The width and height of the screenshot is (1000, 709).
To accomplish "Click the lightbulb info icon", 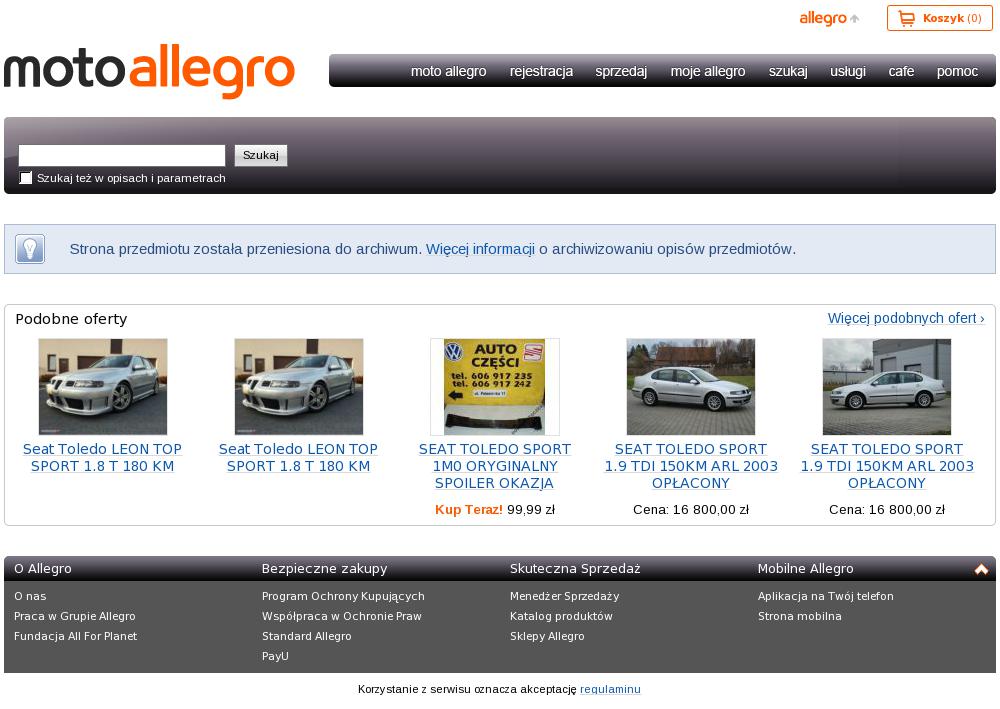I will [x=30, y=249].
